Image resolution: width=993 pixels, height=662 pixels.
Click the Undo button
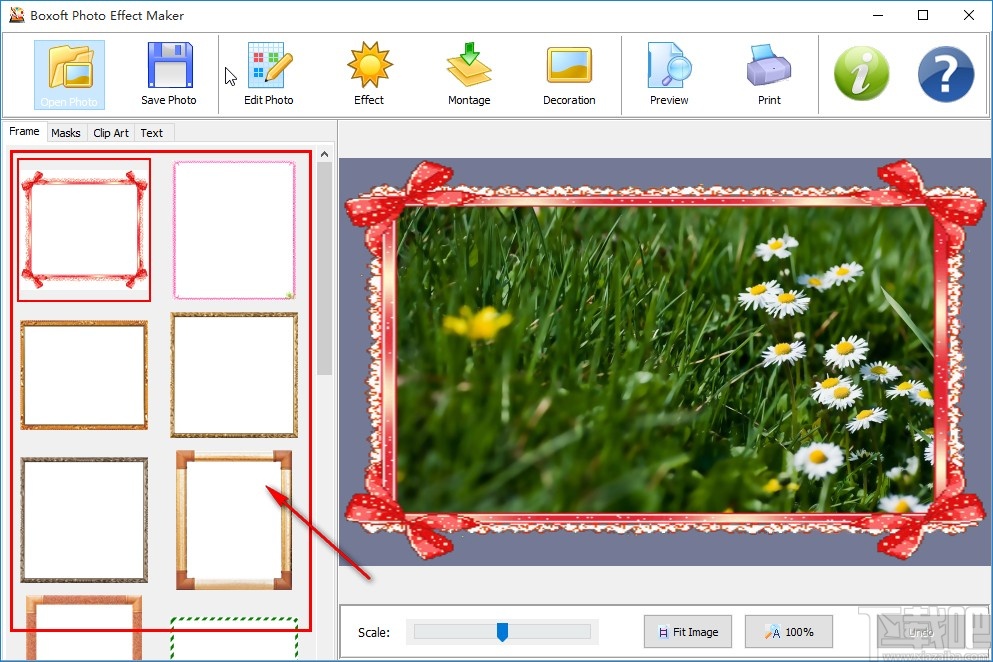click(920, 632)
